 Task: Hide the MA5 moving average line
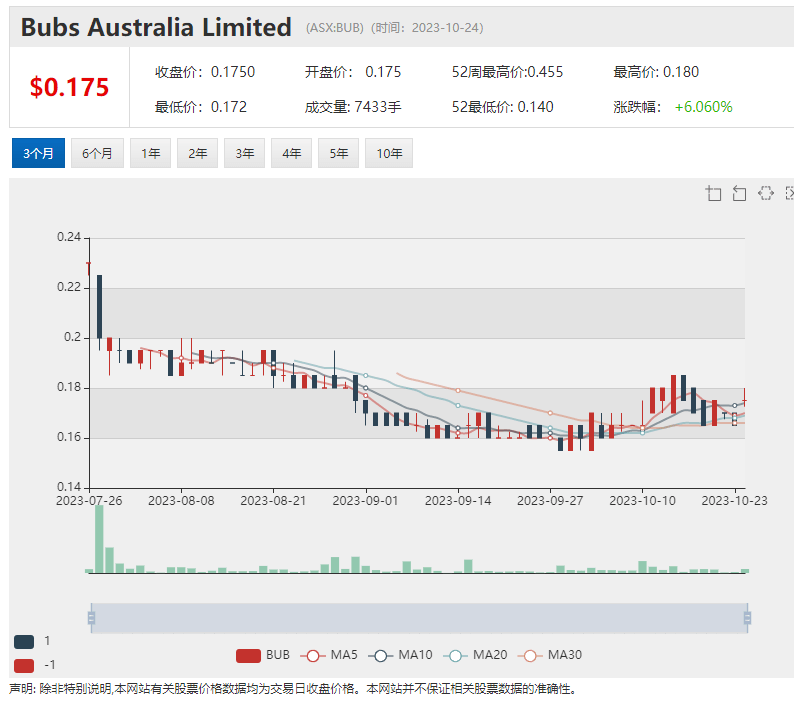coord(330,655)
